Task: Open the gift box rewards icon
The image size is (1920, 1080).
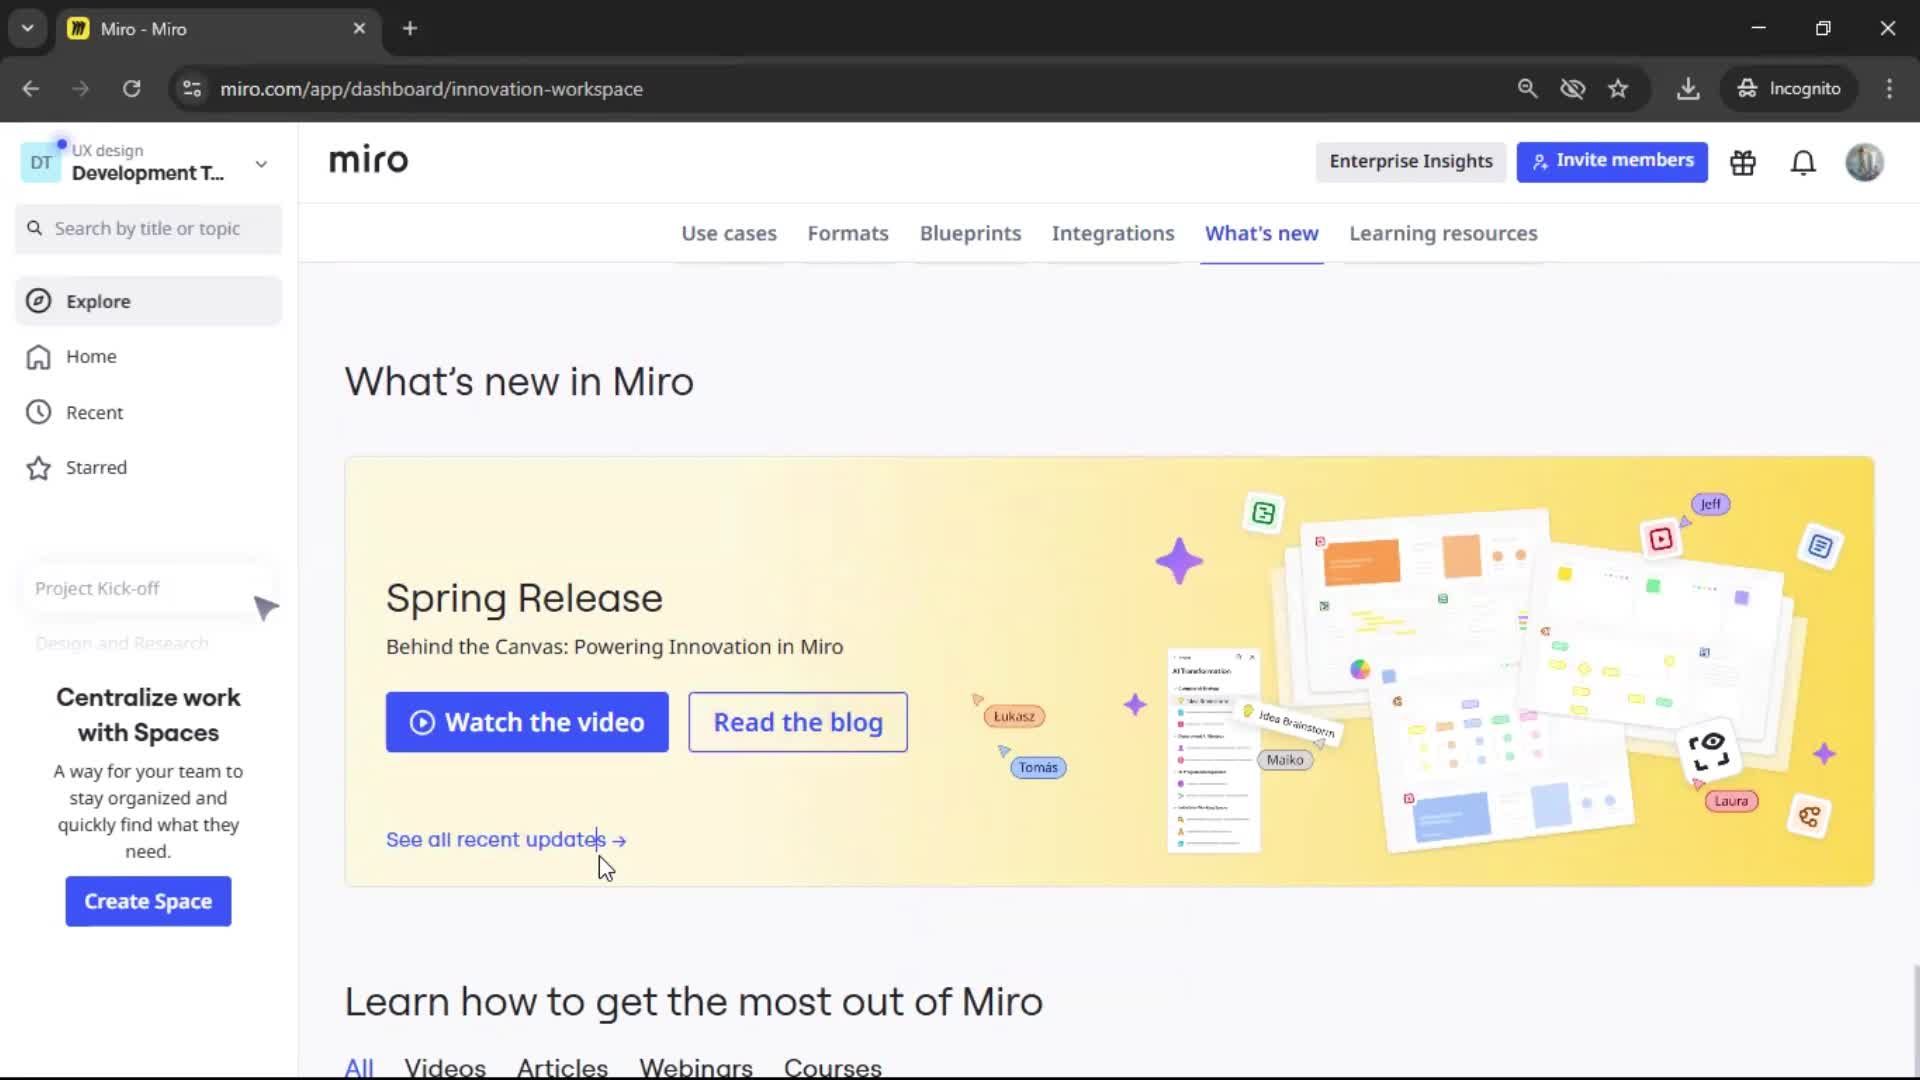Action: (1743, 162)
